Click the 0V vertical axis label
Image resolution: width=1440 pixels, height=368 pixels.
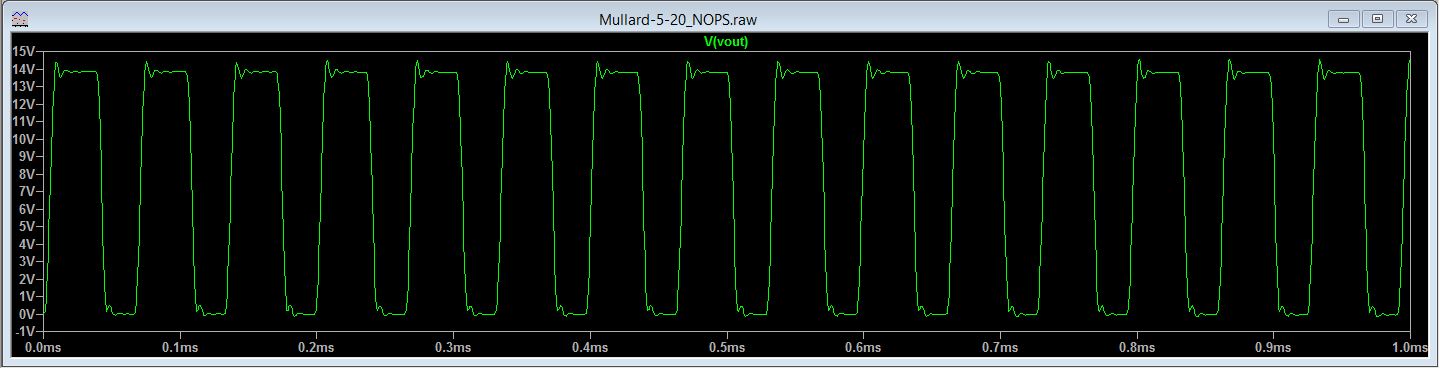pyautogui.click(x=26, y=314)
